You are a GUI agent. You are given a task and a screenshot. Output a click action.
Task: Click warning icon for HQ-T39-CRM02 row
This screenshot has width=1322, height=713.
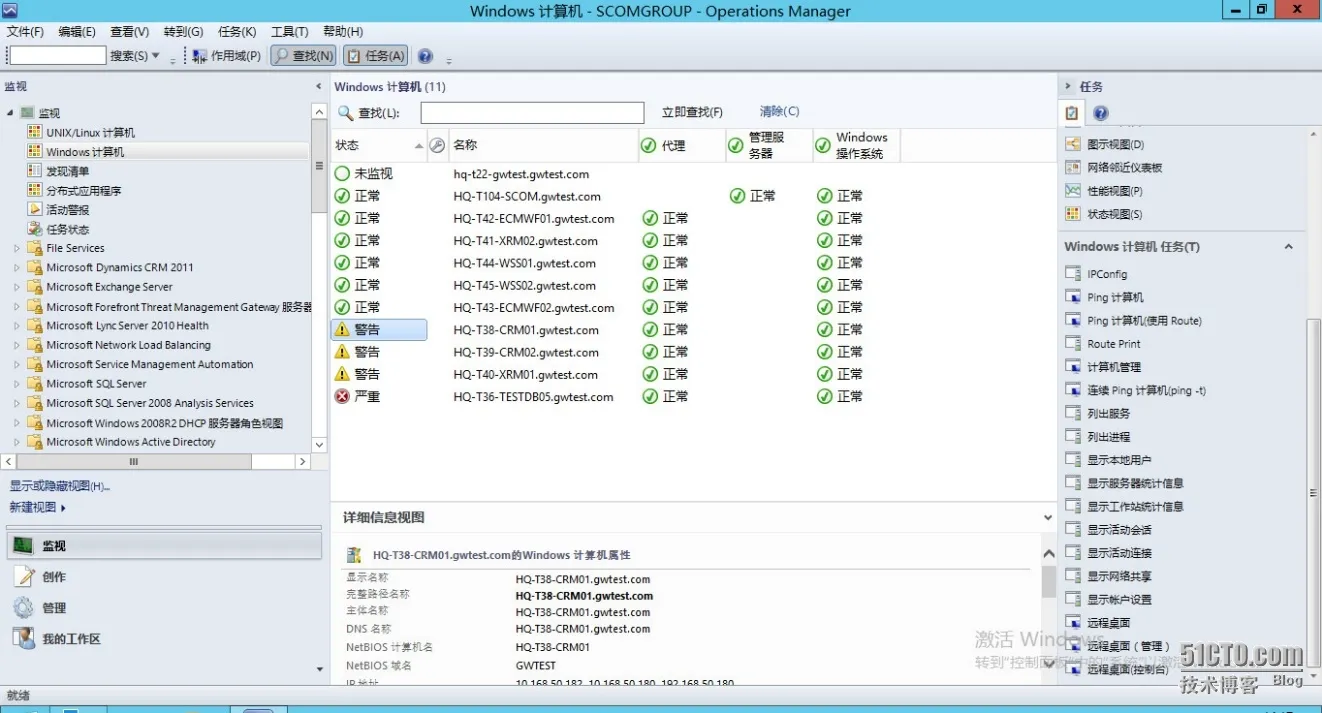coord(342,352)
